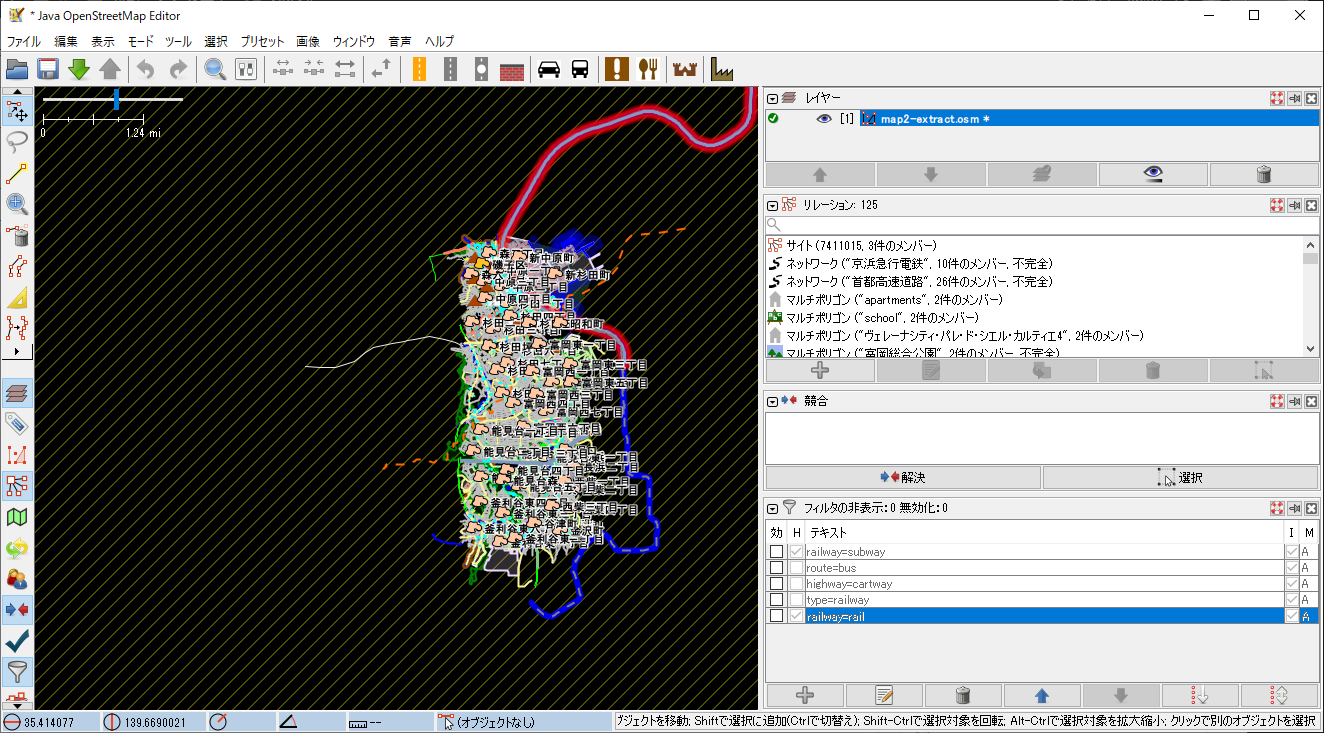Click the car preset icon

point(548,69)
